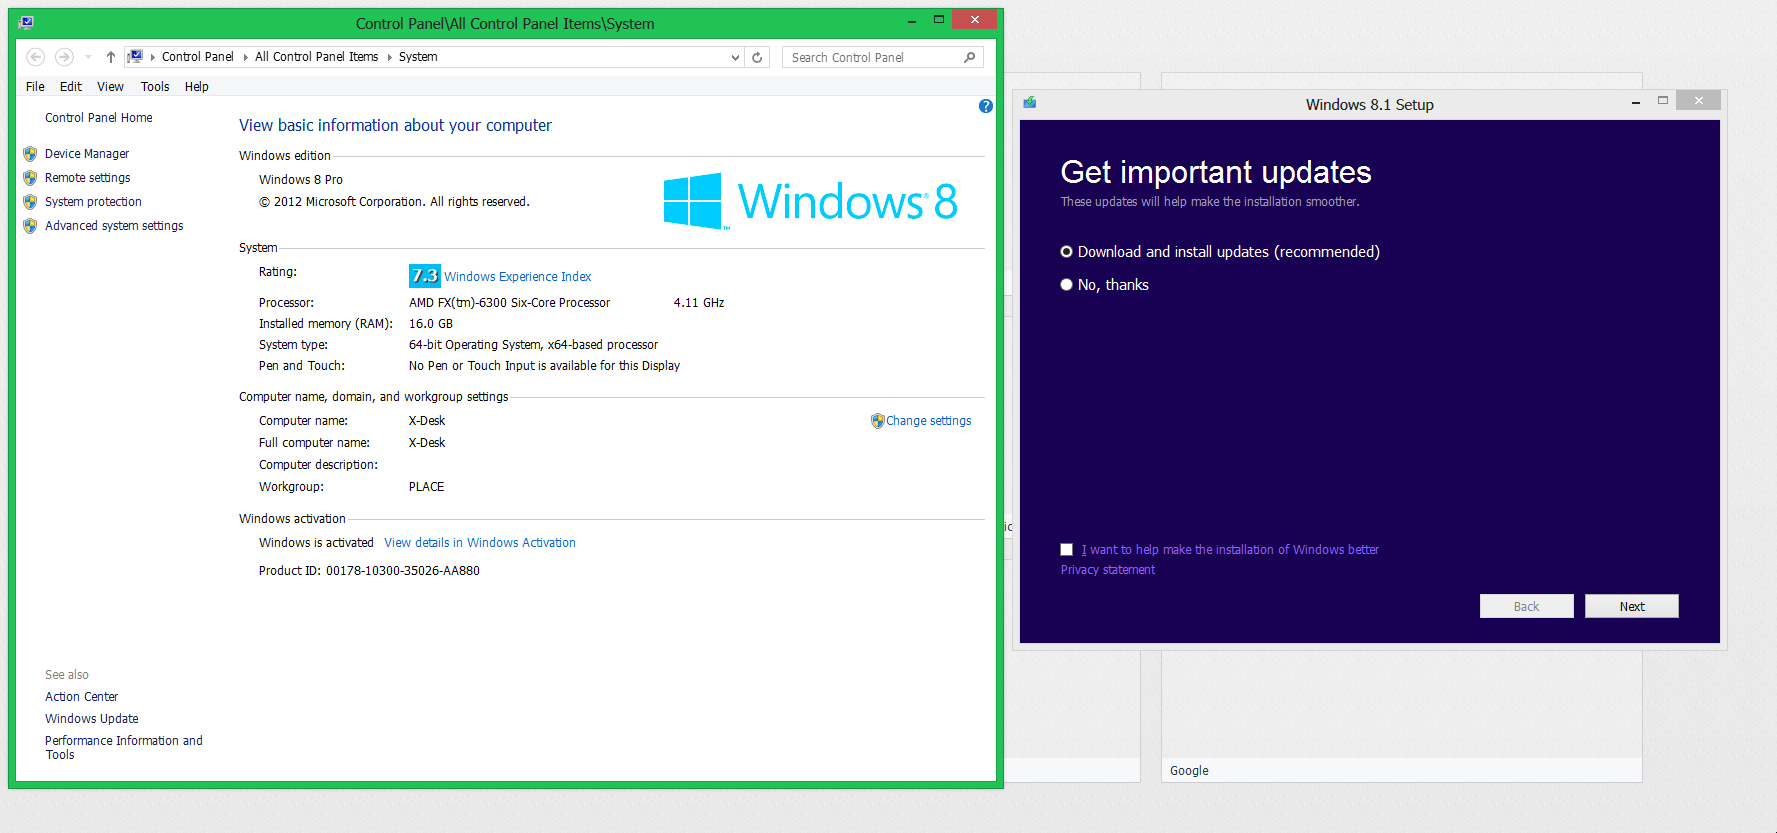Image resolution: width=1777 pixels, height=833 pixels.
Task: Go to Control Panel Home
Action: click(99, 118)
